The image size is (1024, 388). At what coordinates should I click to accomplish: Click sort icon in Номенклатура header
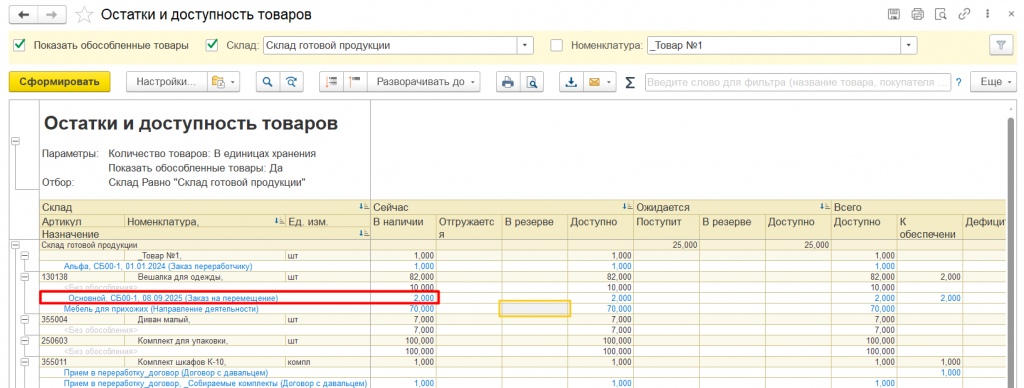coord(279,221)
